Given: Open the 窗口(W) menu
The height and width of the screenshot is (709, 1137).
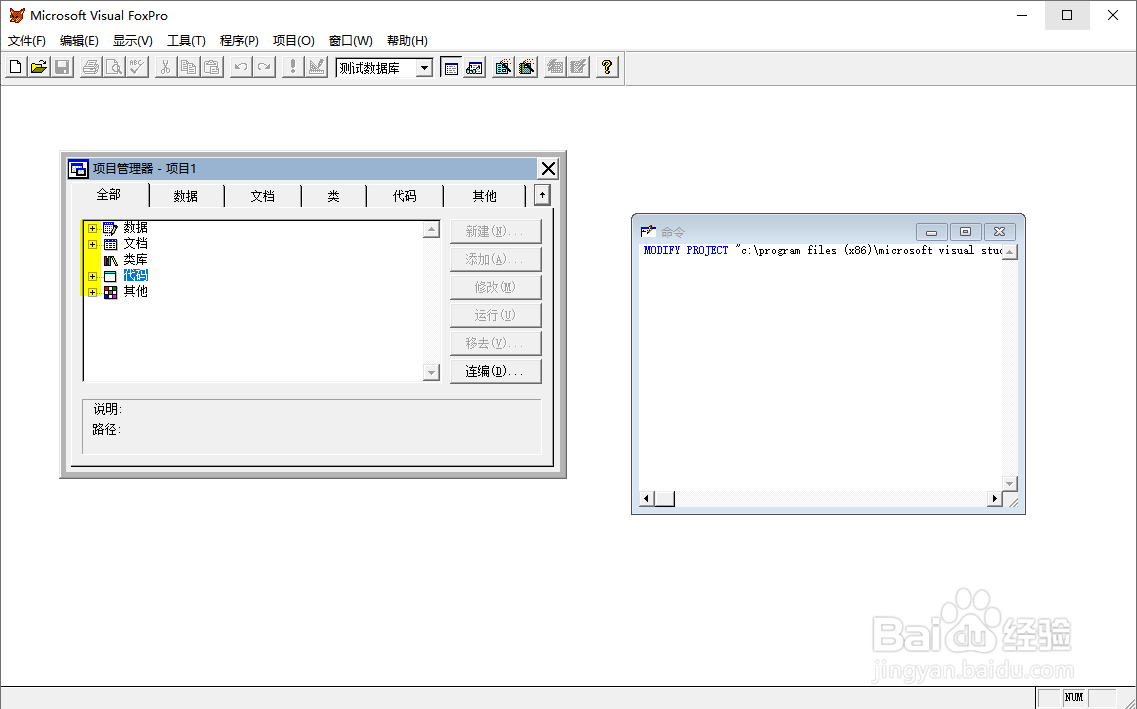Looking at the screenshot, I should 351,41.
